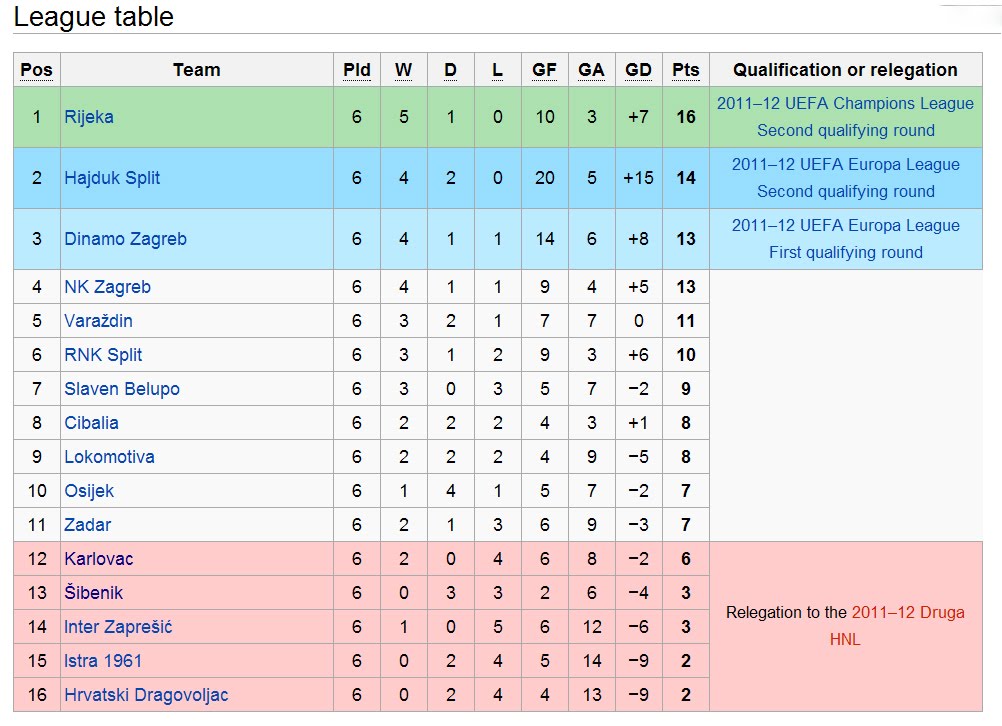Open the Rijeka team link
This screenshot has width=1002, height=726.
[89, 117]
